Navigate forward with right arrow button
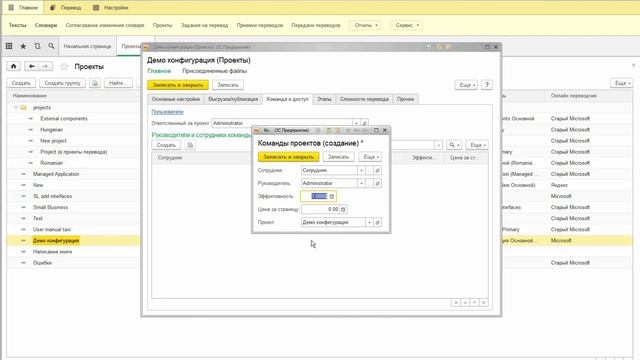Image resolution: width=640 pixels, height=360 pixels. point(46,66)
